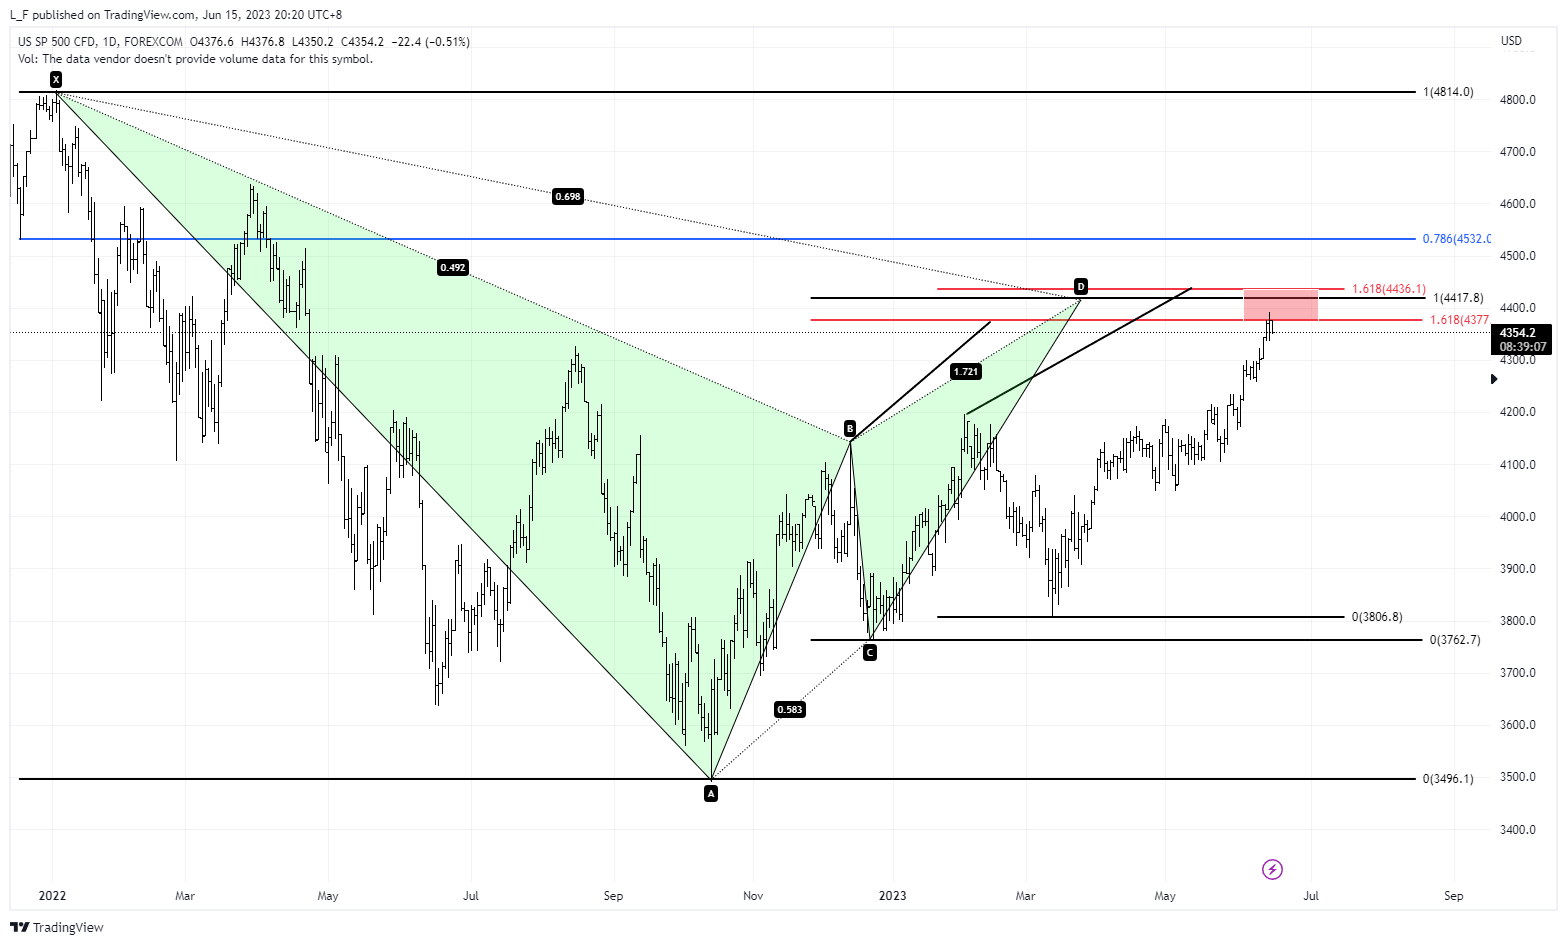Select the 1(4814.0) Fibonacci level label
Viewport: 1567px width, 945px height.
[x=1448, y=92]
